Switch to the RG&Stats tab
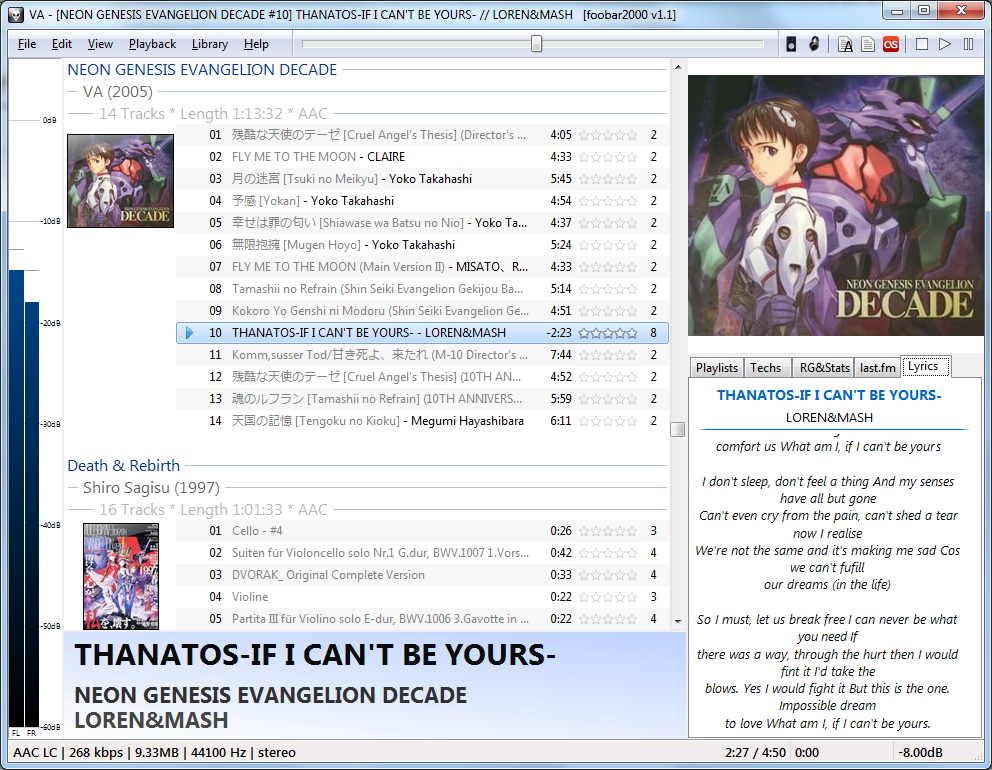 click(824, 368)
